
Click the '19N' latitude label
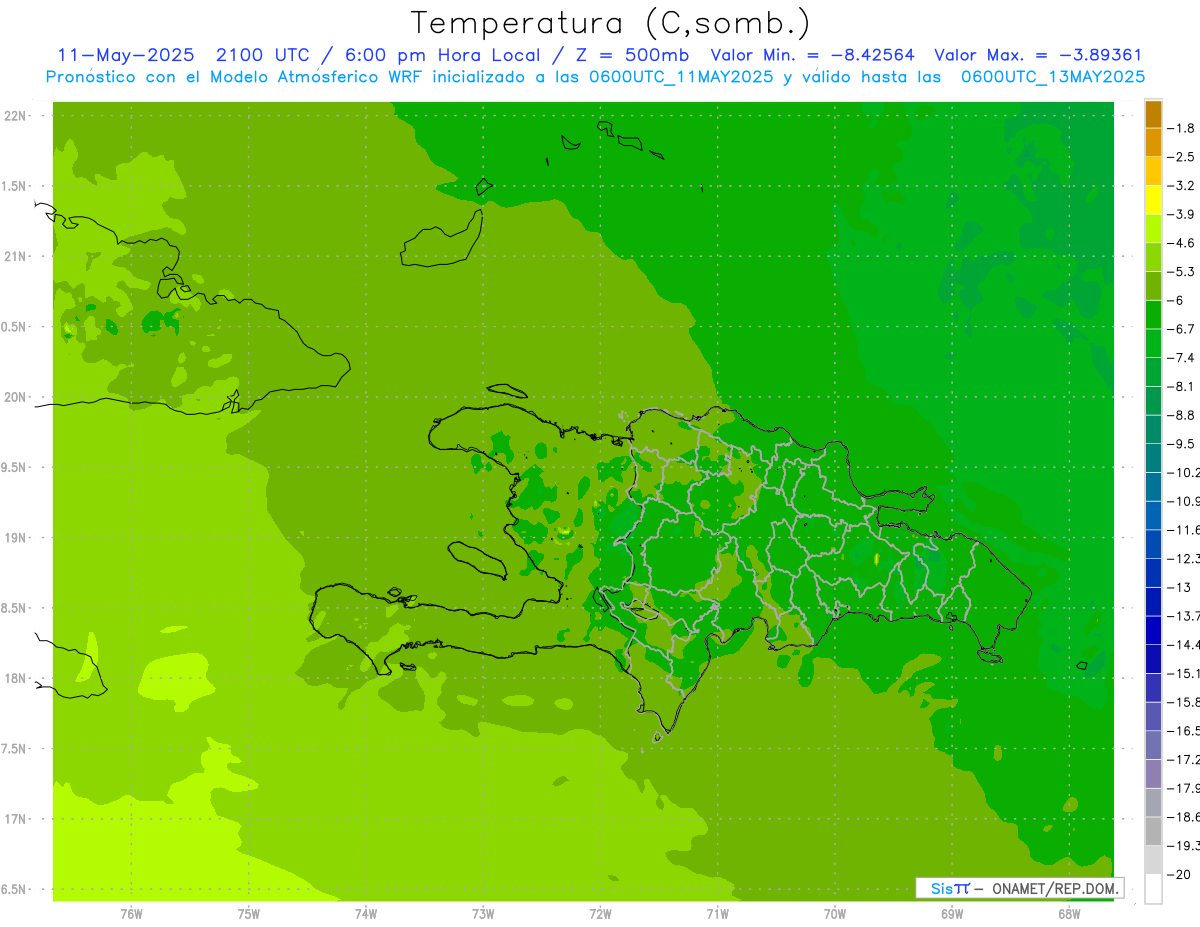[x=15, y=538]
